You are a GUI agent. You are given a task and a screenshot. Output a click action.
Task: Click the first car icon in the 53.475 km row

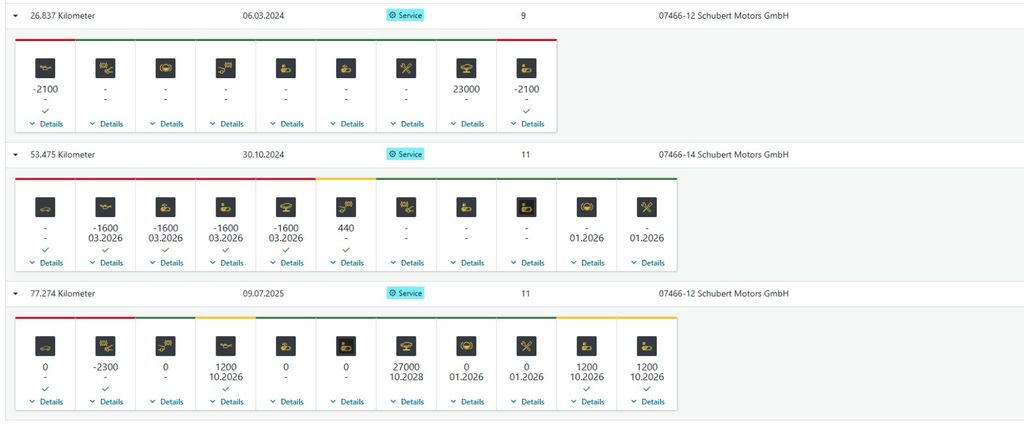(x=45, y=208)
